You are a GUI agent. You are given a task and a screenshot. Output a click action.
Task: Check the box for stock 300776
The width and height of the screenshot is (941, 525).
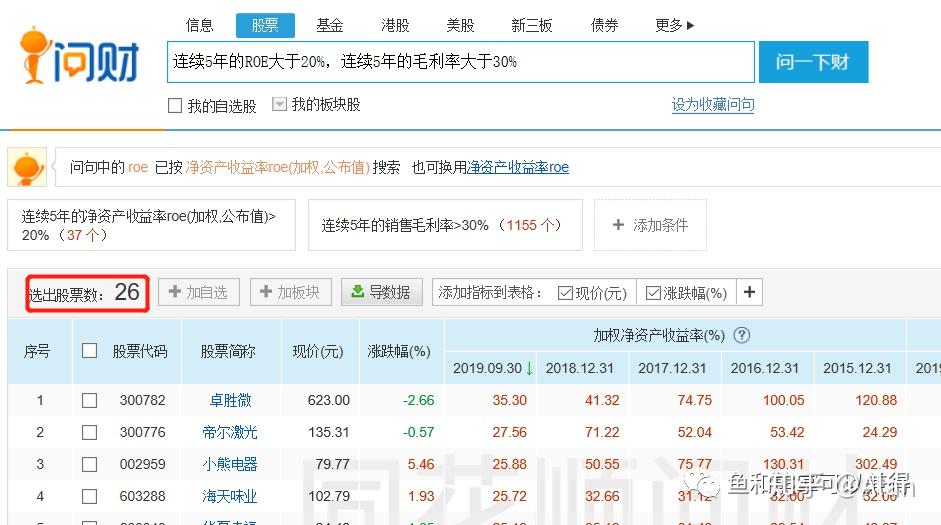pyautogui.click(x=89, y=432)
